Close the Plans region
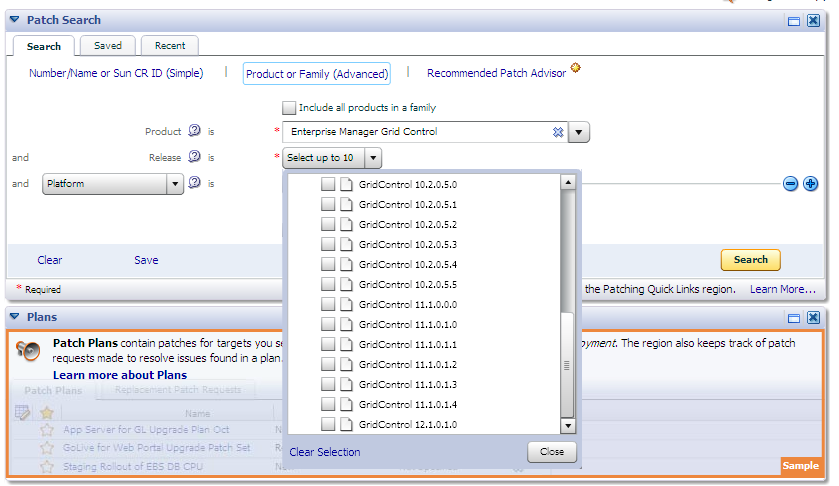This screenshot has width=839, height=486. (x=813, y=317)
